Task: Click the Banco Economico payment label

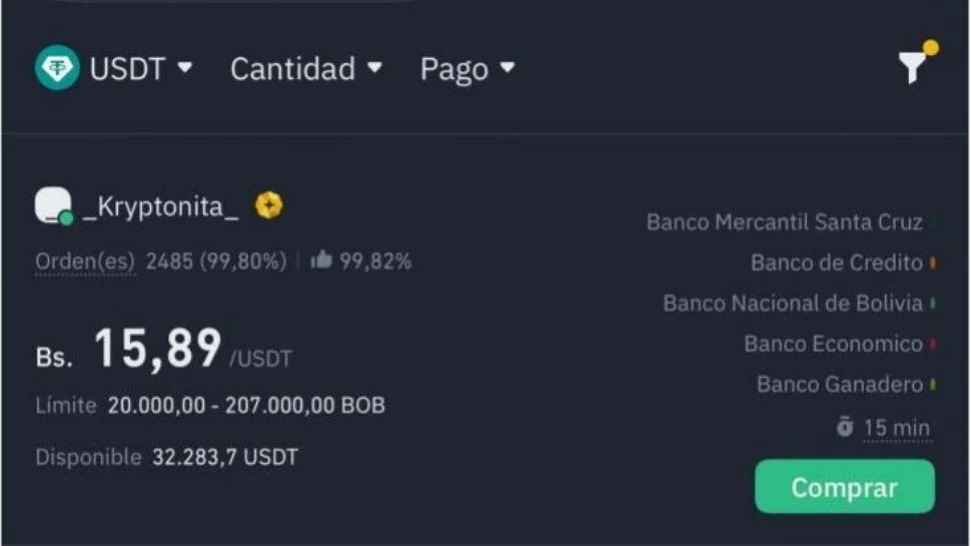Action: (x=833, y=344)
